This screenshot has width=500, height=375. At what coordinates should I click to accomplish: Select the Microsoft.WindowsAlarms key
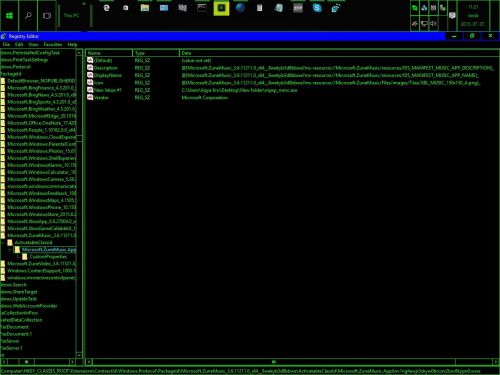42,165
